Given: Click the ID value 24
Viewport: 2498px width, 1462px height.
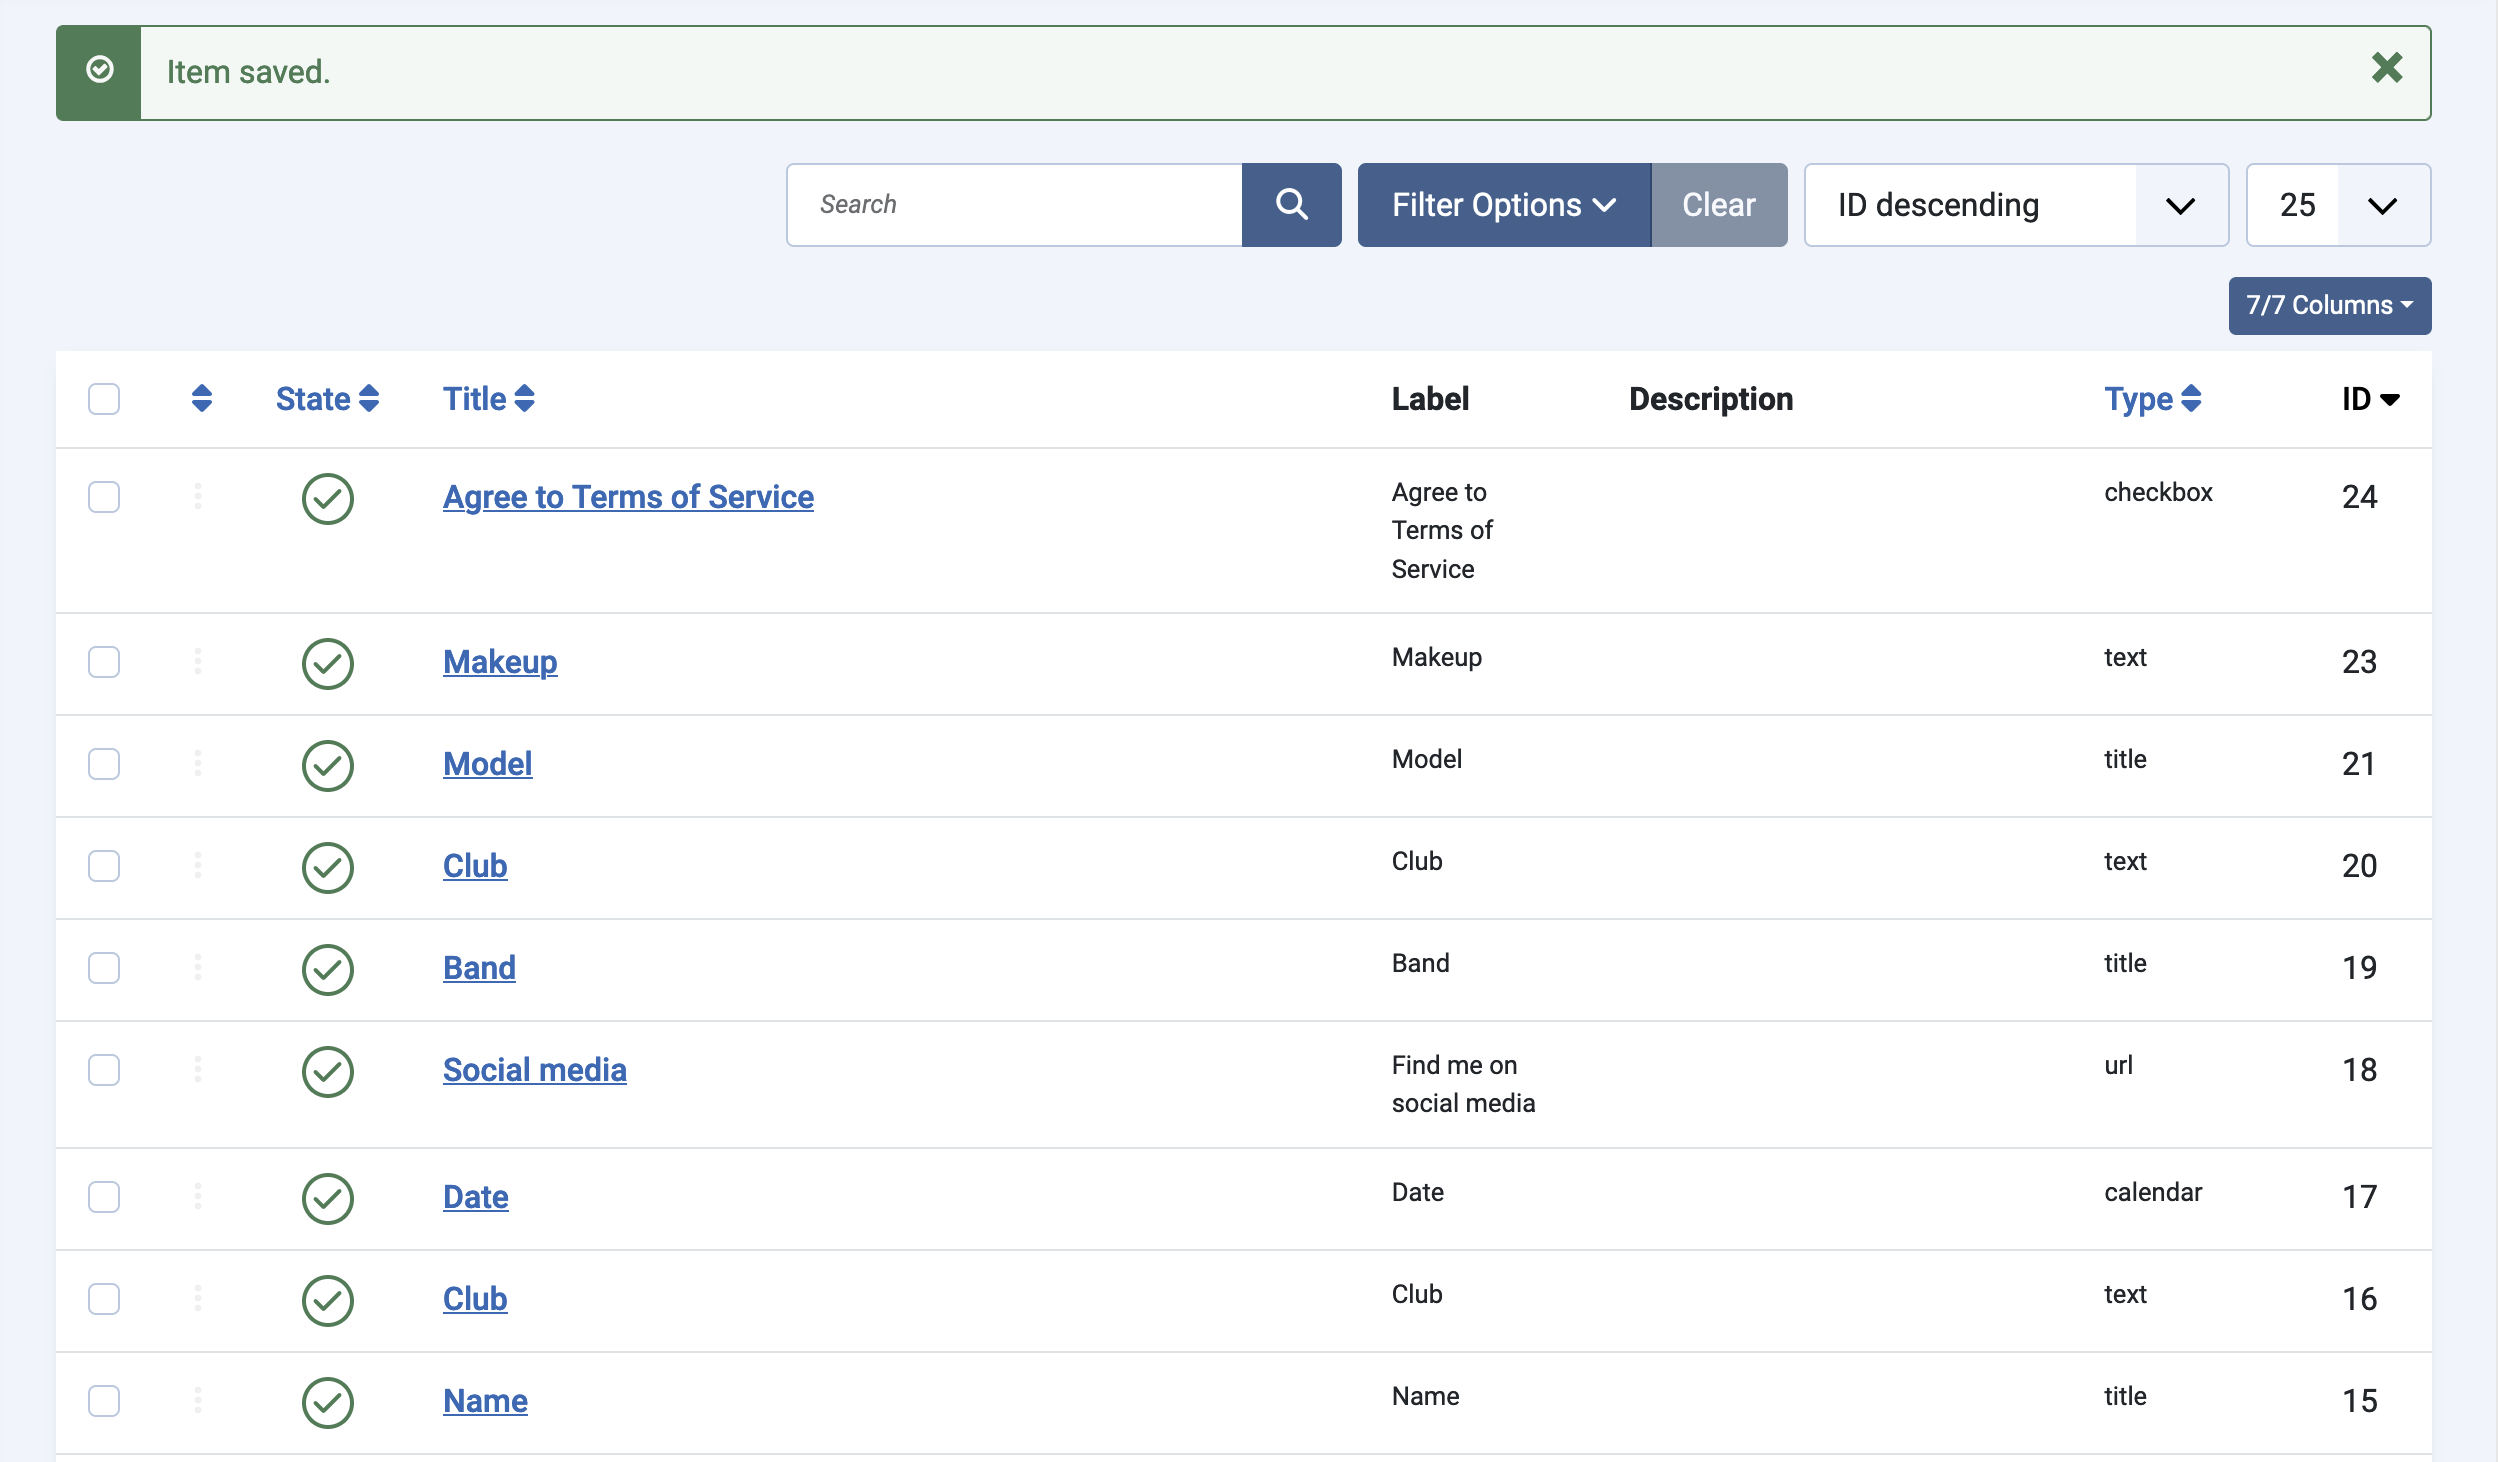Looking at the screenshot, I should point(2359,497).
